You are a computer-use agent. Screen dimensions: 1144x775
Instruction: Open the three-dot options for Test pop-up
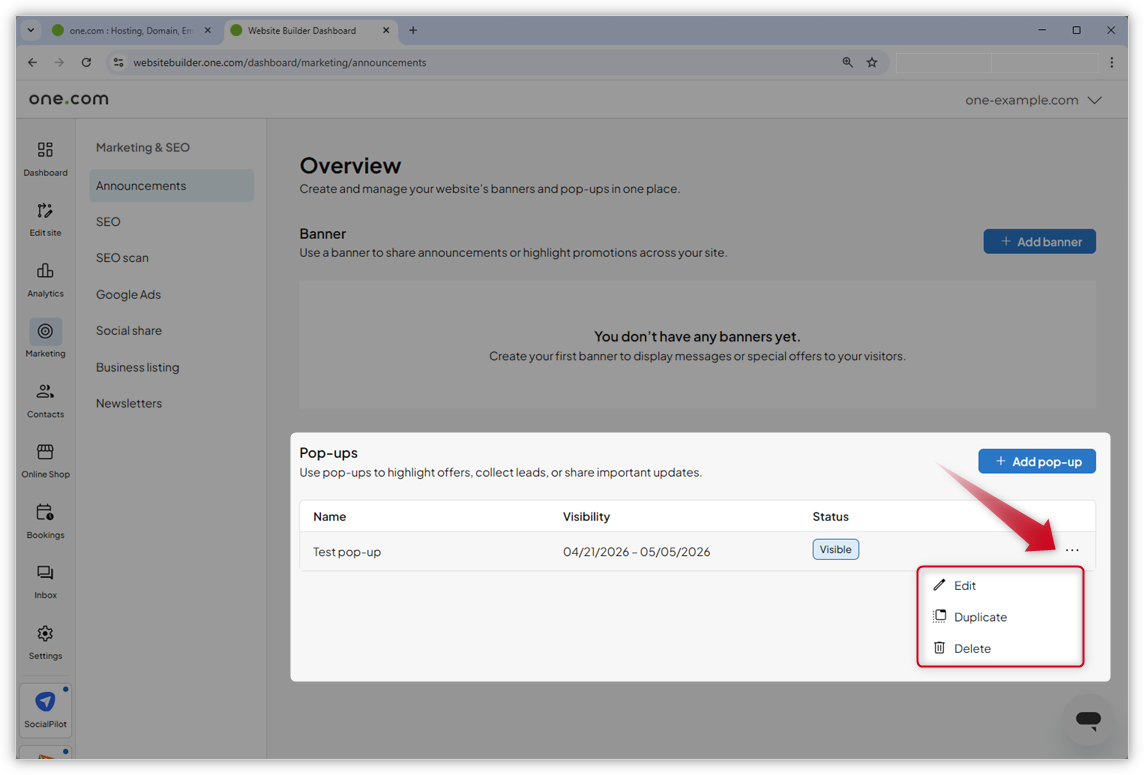(1072, 550)
